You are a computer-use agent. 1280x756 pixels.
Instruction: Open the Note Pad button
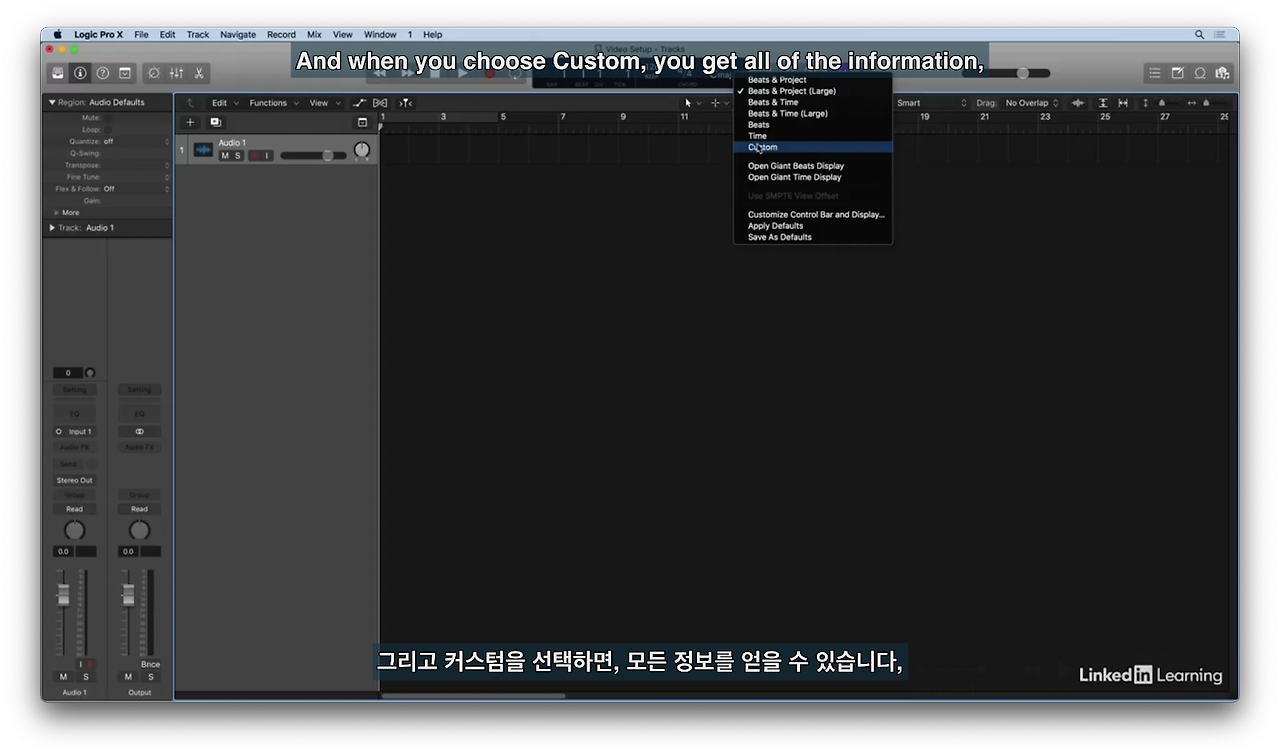coord(1178,73)
